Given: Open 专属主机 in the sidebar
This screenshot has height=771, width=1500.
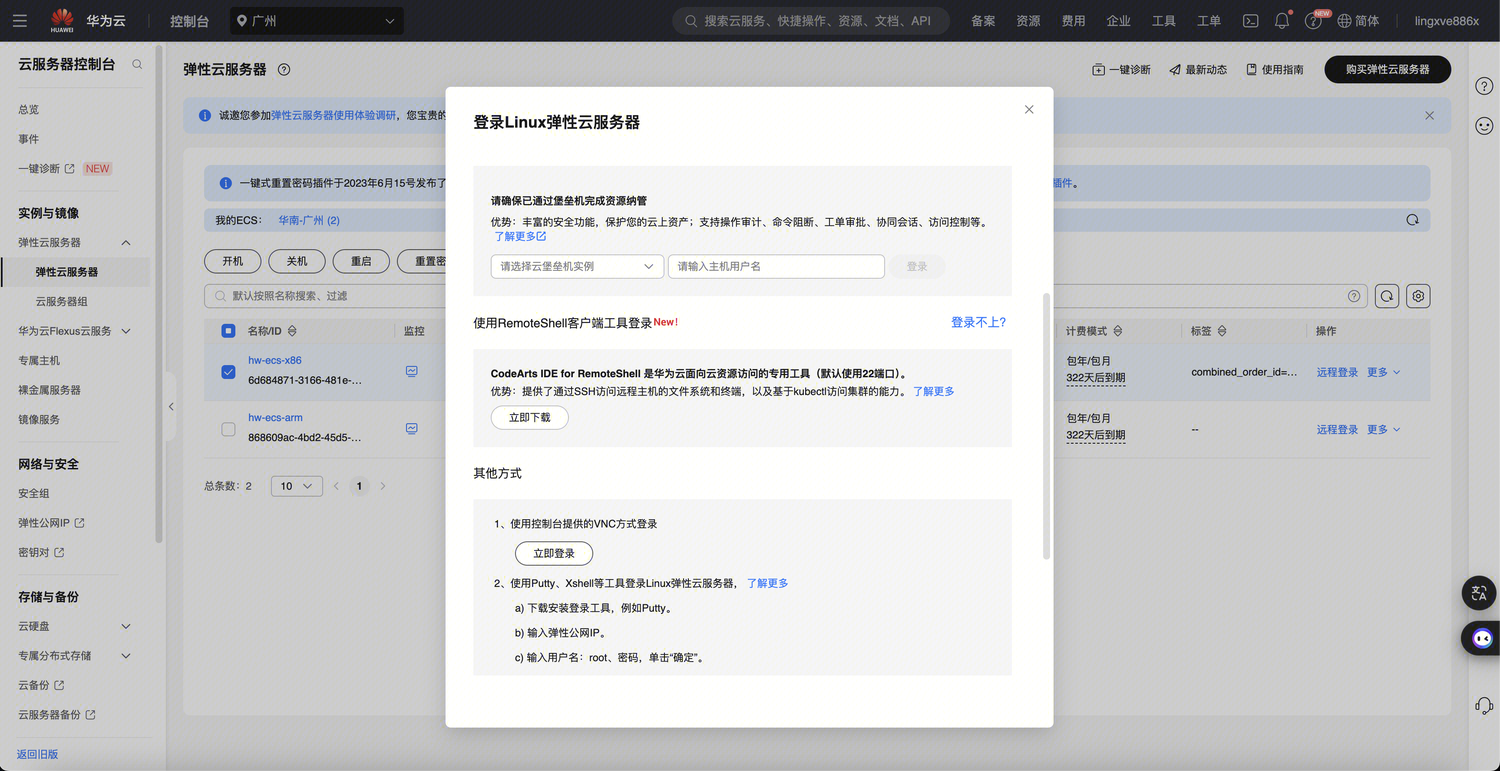Looking at the screenshot, I should pyautogui.click(x=39, y=360).
